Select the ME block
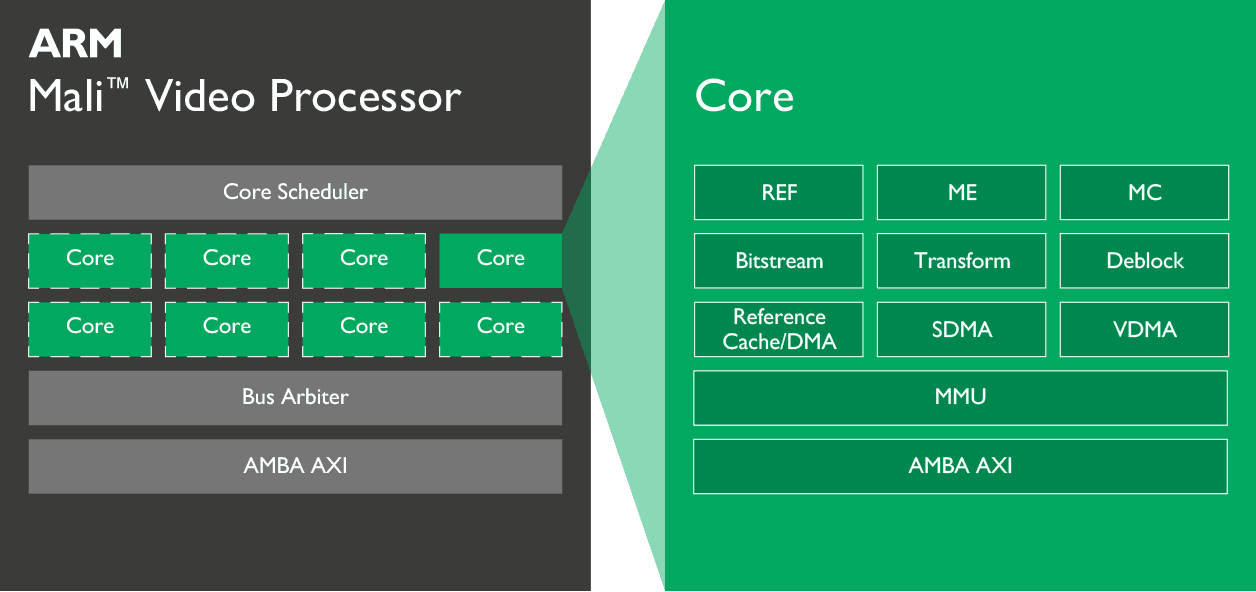 962,193
